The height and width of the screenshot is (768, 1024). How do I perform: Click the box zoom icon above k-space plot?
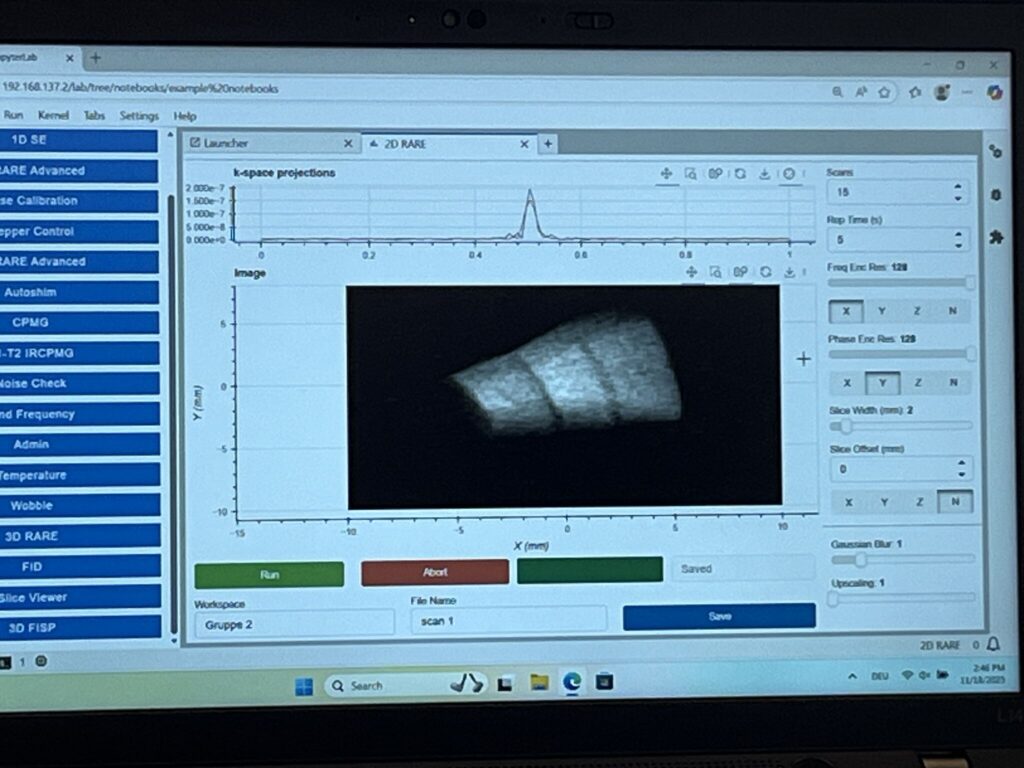[x=690, y=174]
